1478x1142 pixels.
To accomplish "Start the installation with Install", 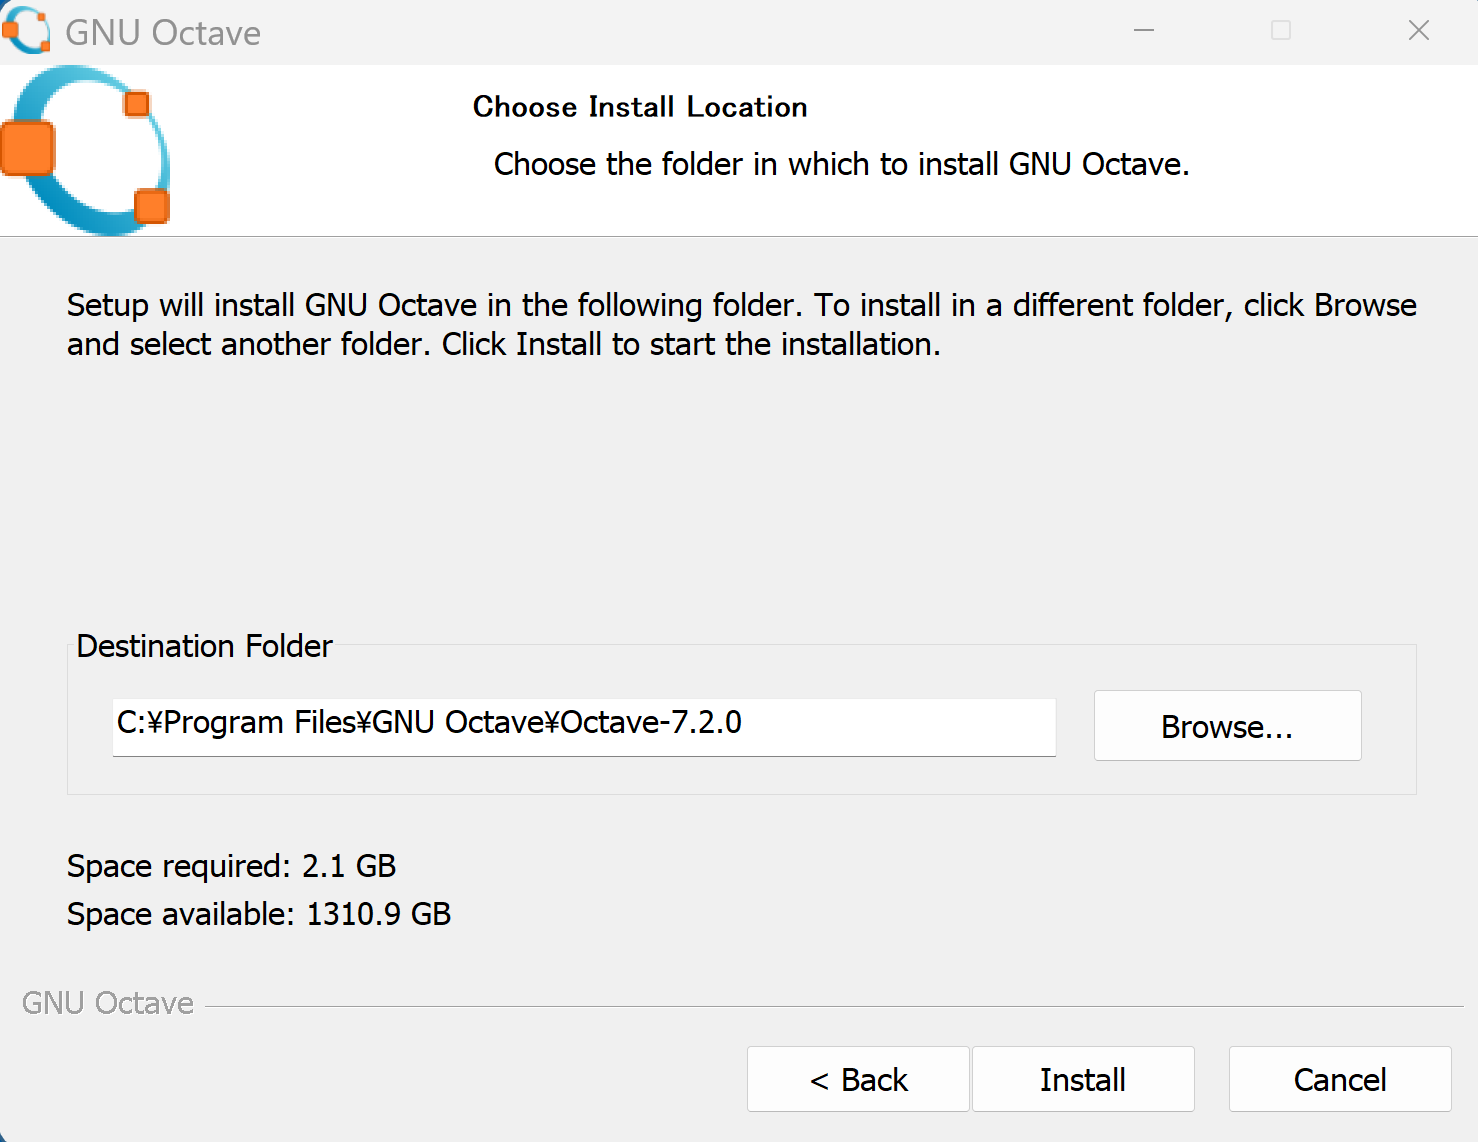I will pyautogui.click(x=1083, y=1079).
